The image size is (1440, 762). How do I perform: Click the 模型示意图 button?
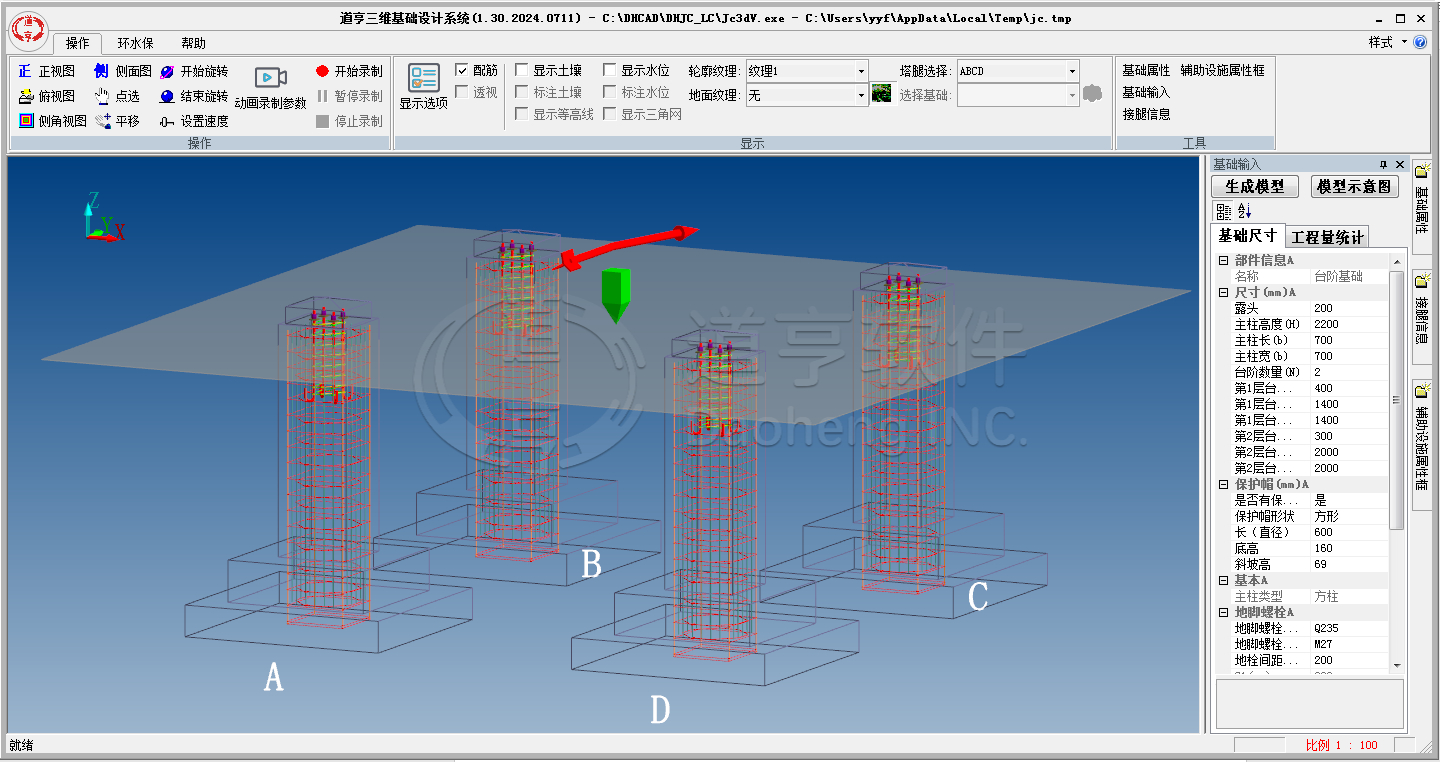[1354, 186]
